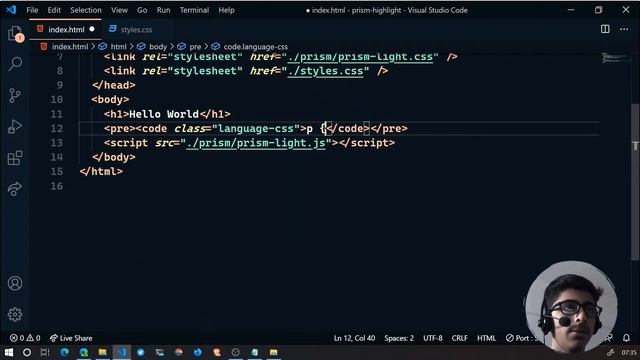Split the editor to the right

[x=605, y=29]
